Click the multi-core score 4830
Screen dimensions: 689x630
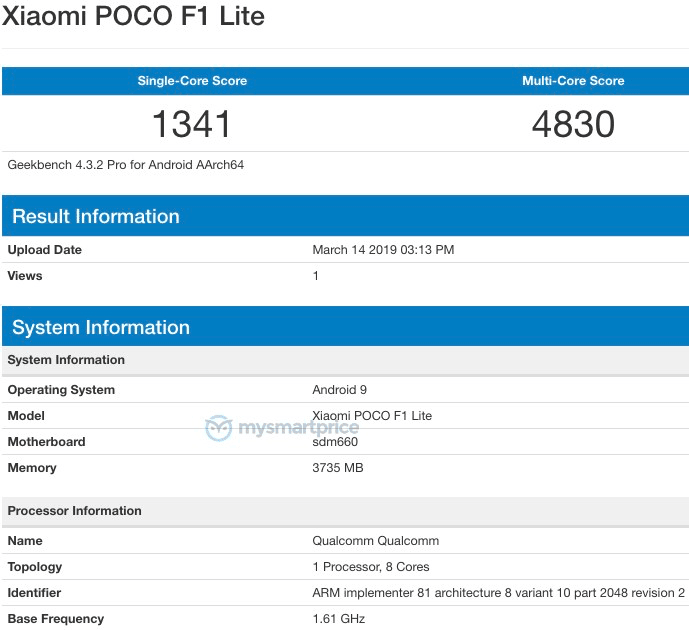tap(573, 124)
